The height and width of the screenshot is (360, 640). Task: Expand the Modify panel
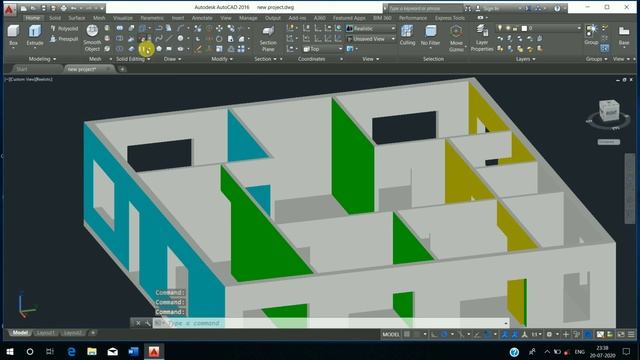coord(222,59)
